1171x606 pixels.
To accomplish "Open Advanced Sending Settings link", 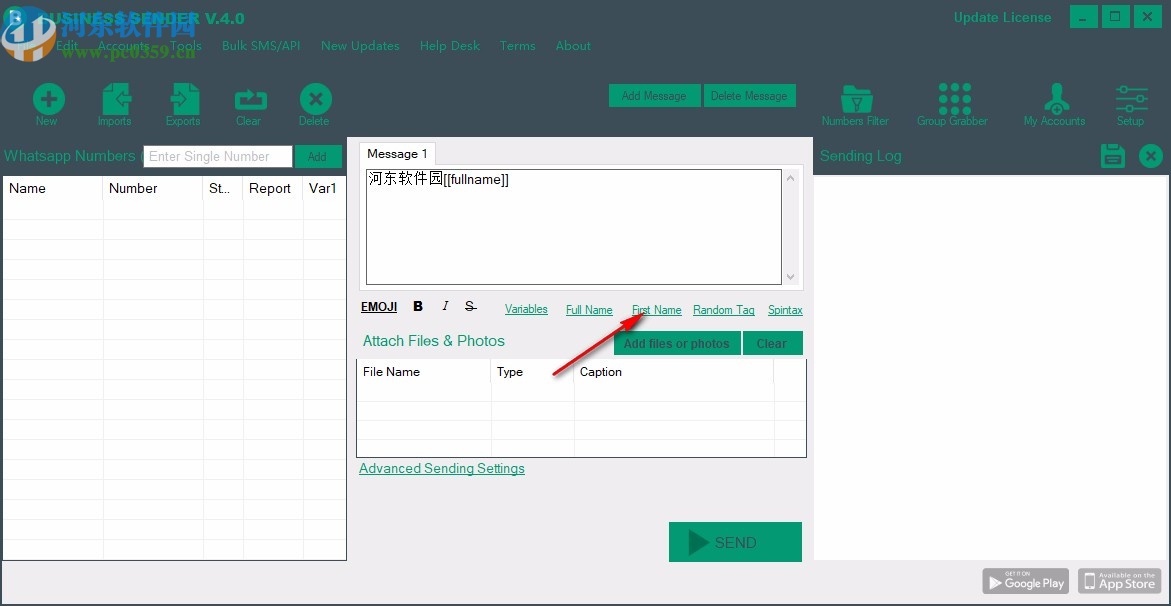I will coord(441,469).
